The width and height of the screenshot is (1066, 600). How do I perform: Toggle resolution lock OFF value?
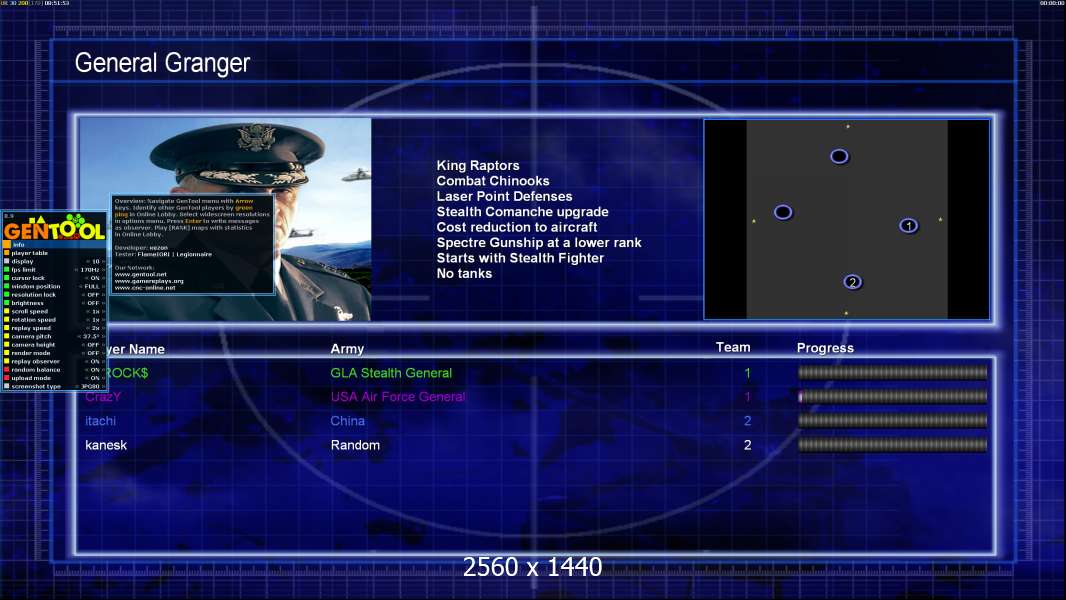[93, 295]
